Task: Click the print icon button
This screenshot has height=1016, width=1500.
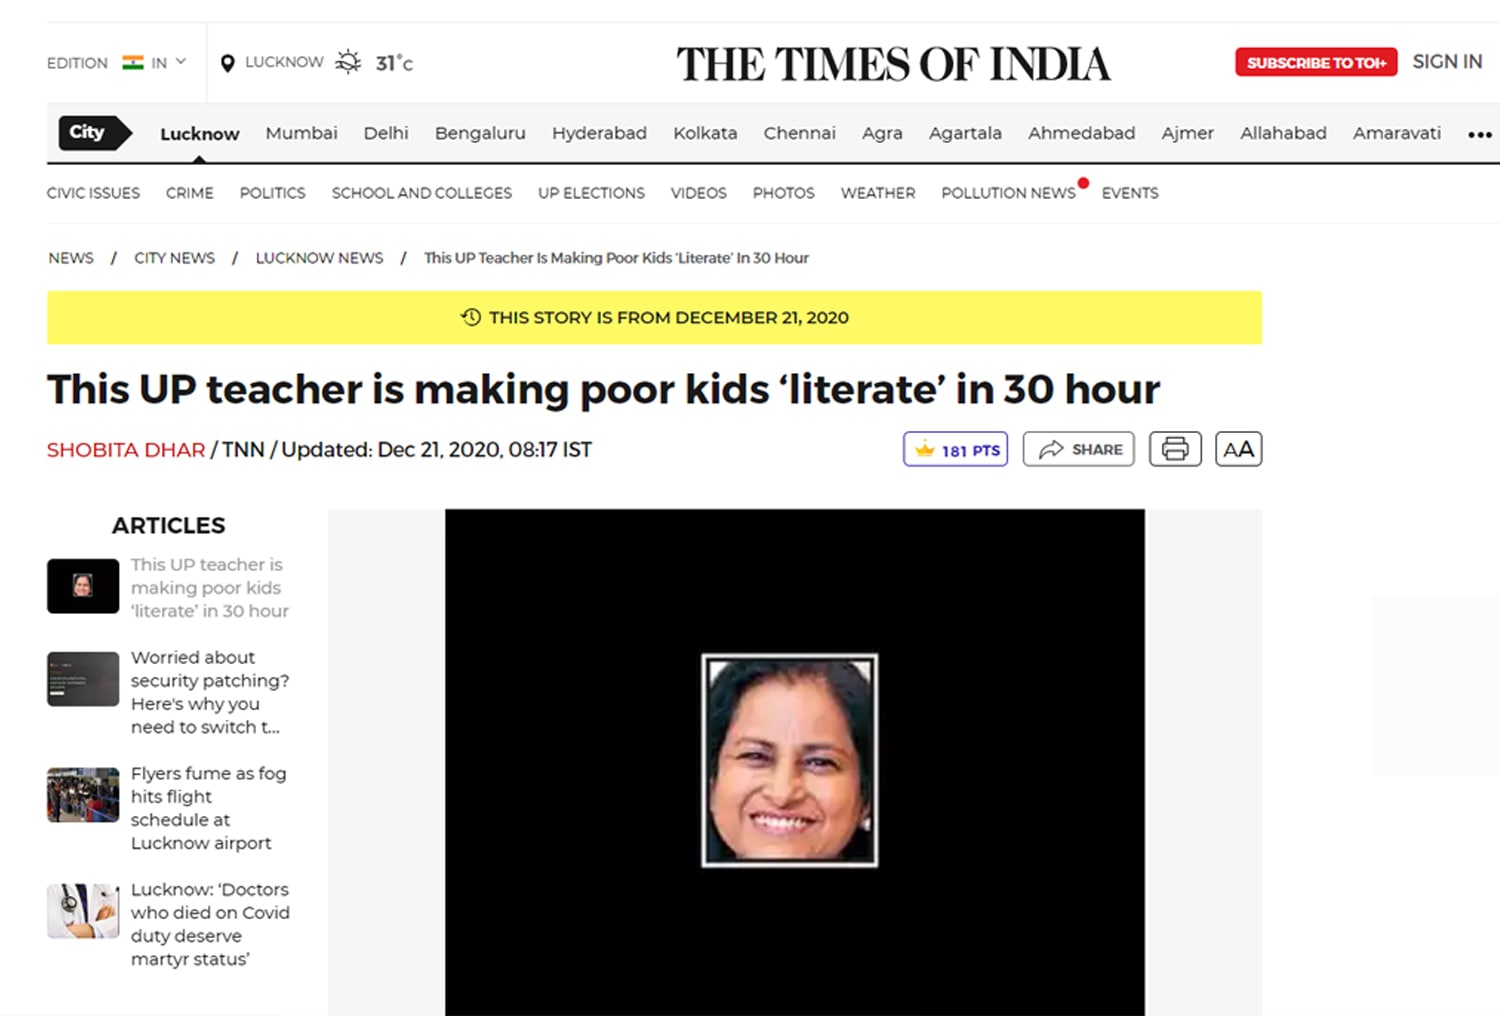Action: [1175, 449]
